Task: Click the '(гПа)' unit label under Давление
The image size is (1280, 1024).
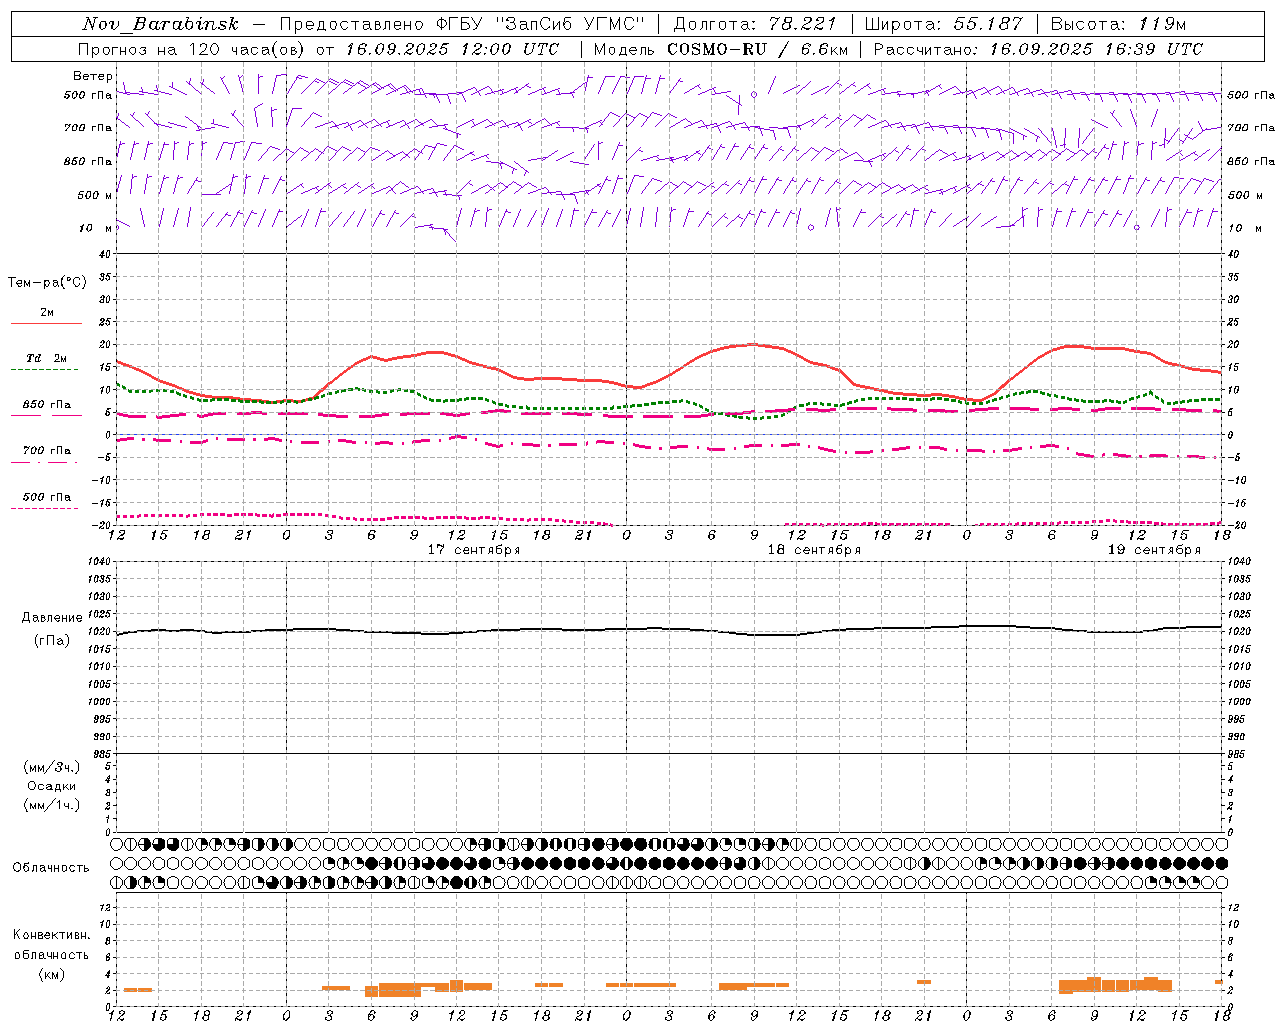Action: coord(52,640)
